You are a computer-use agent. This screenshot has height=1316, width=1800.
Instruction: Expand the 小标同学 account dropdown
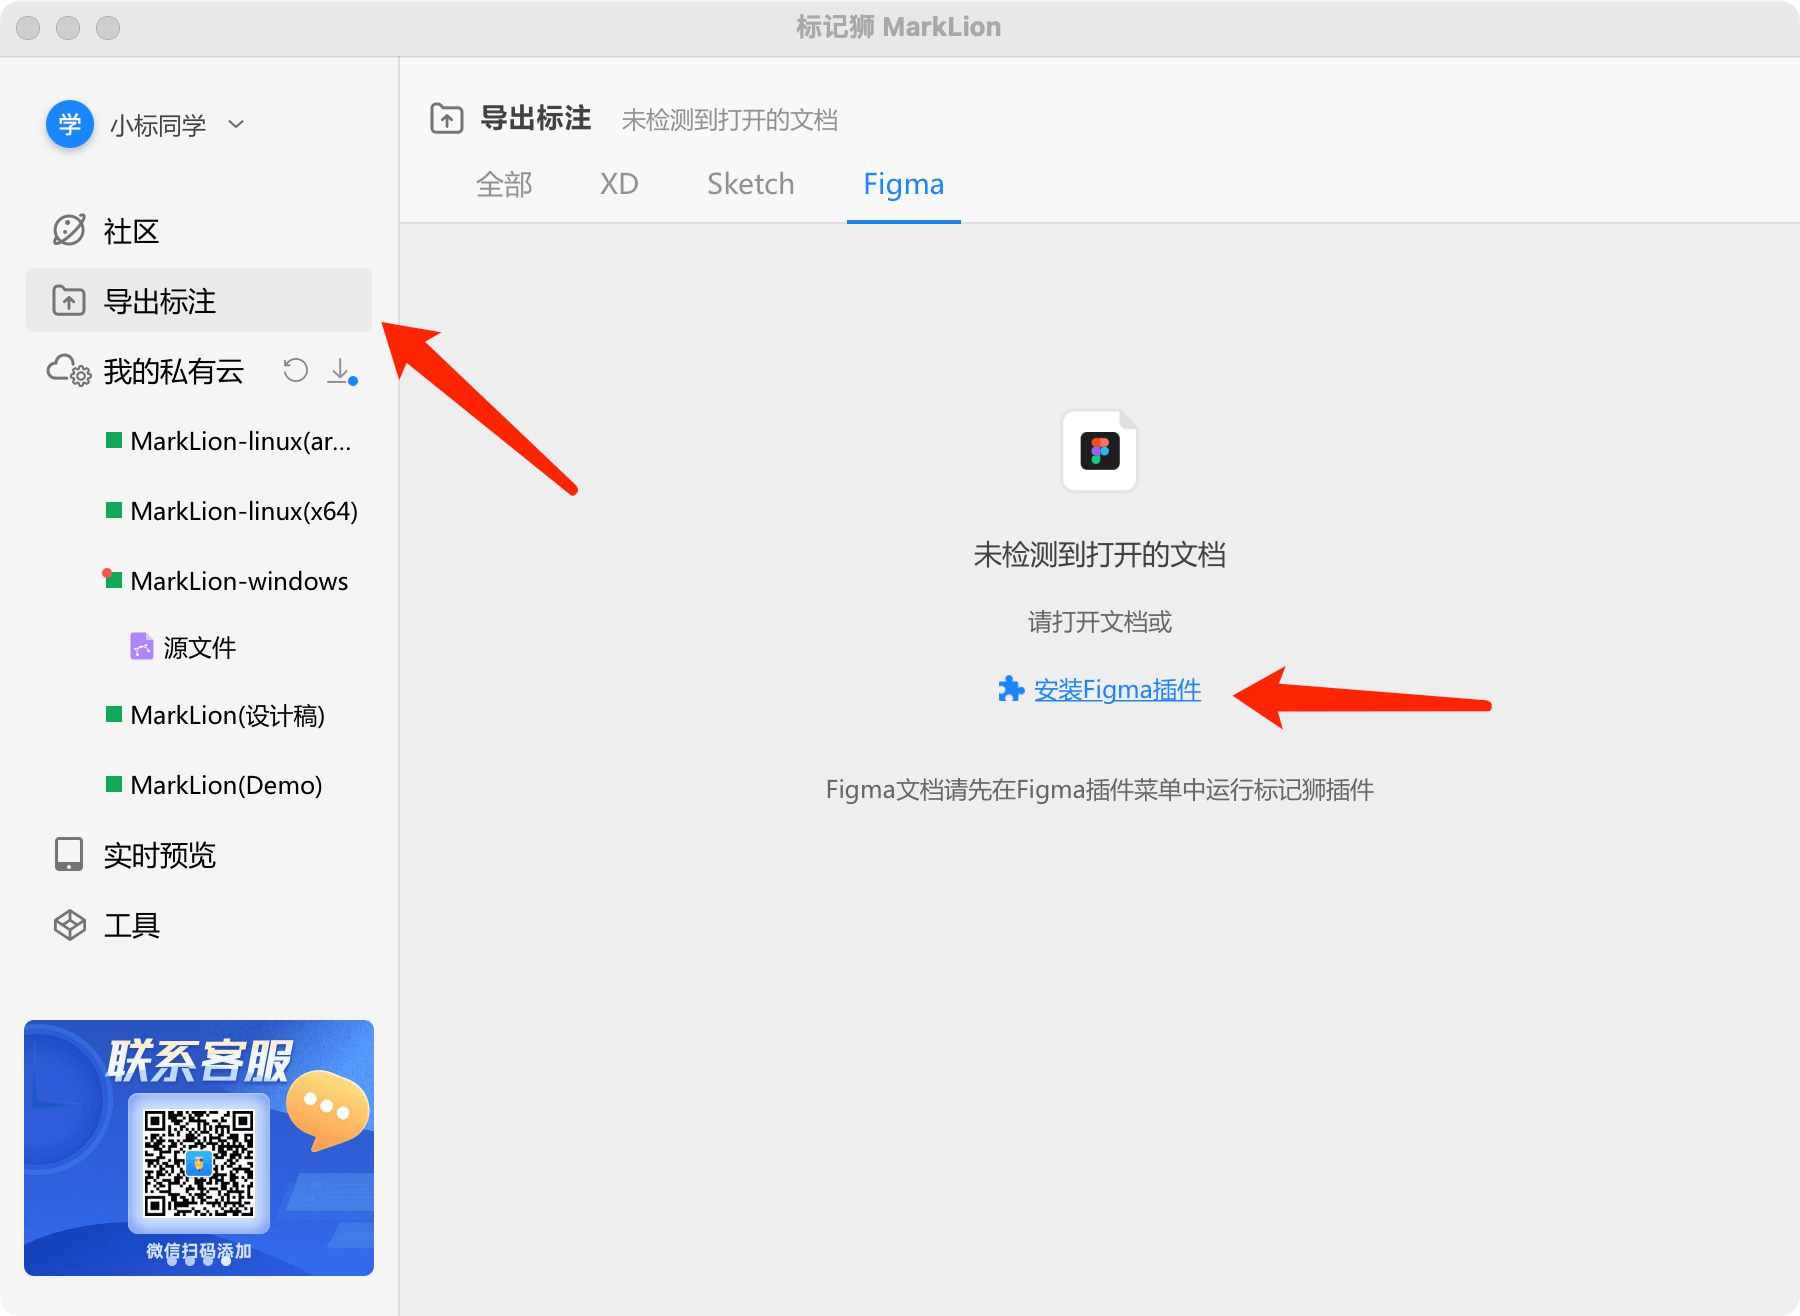point(236,125)
